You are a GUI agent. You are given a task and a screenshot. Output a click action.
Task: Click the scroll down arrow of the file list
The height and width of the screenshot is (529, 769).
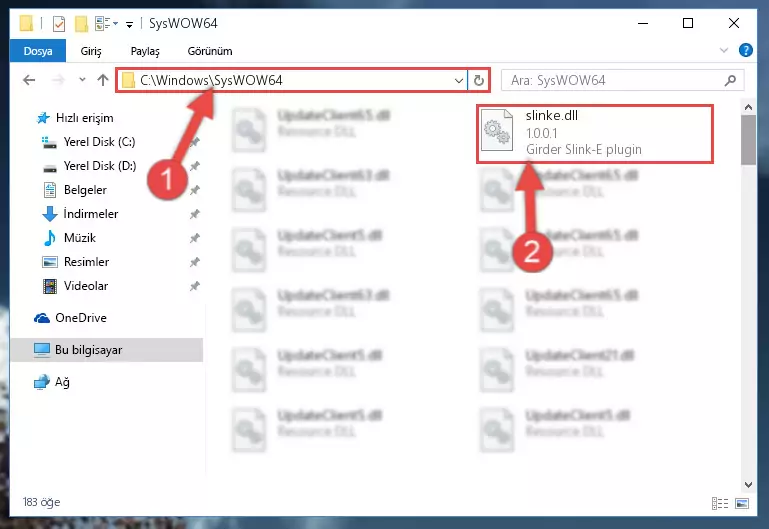click(748, 484)
